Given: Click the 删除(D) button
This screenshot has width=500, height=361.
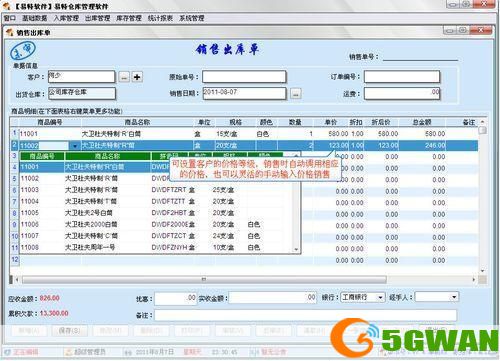Looking at the screenshot, I should (151, 331).
